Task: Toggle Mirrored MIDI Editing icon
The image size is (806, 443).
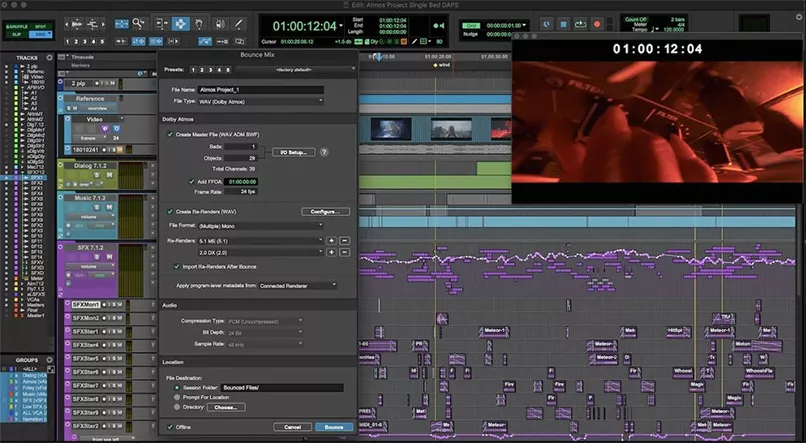Action: [x=223, y=41]
